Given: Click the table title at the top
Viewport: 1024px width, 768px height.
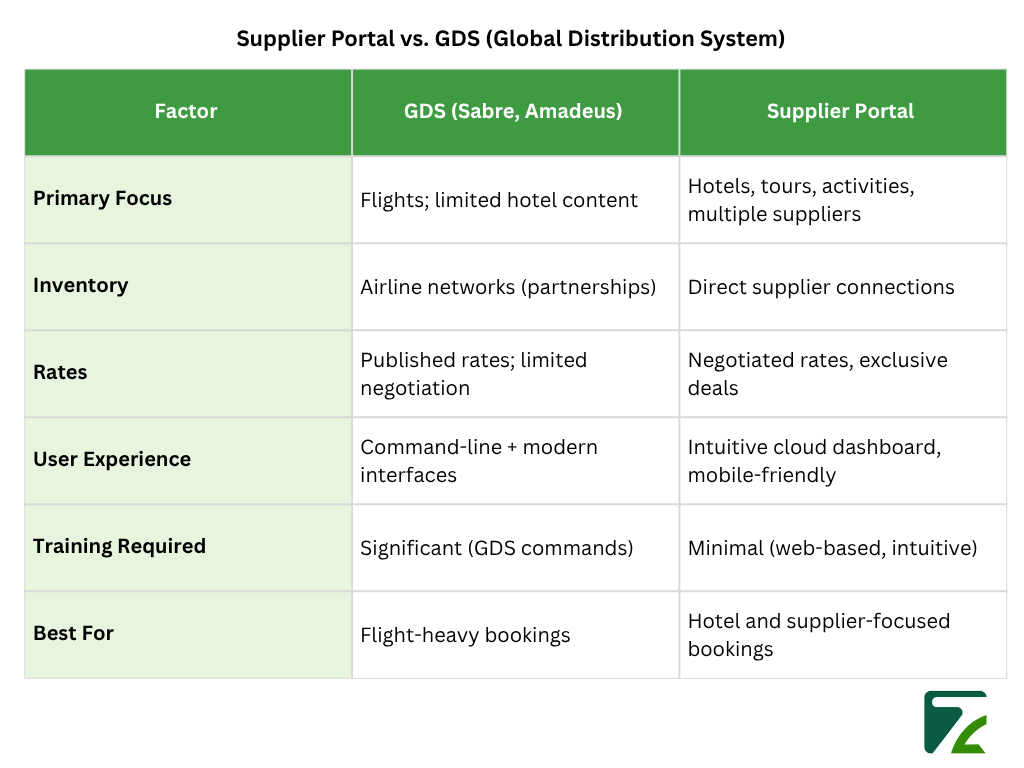Looking at the screenshot, I should 511,38.
